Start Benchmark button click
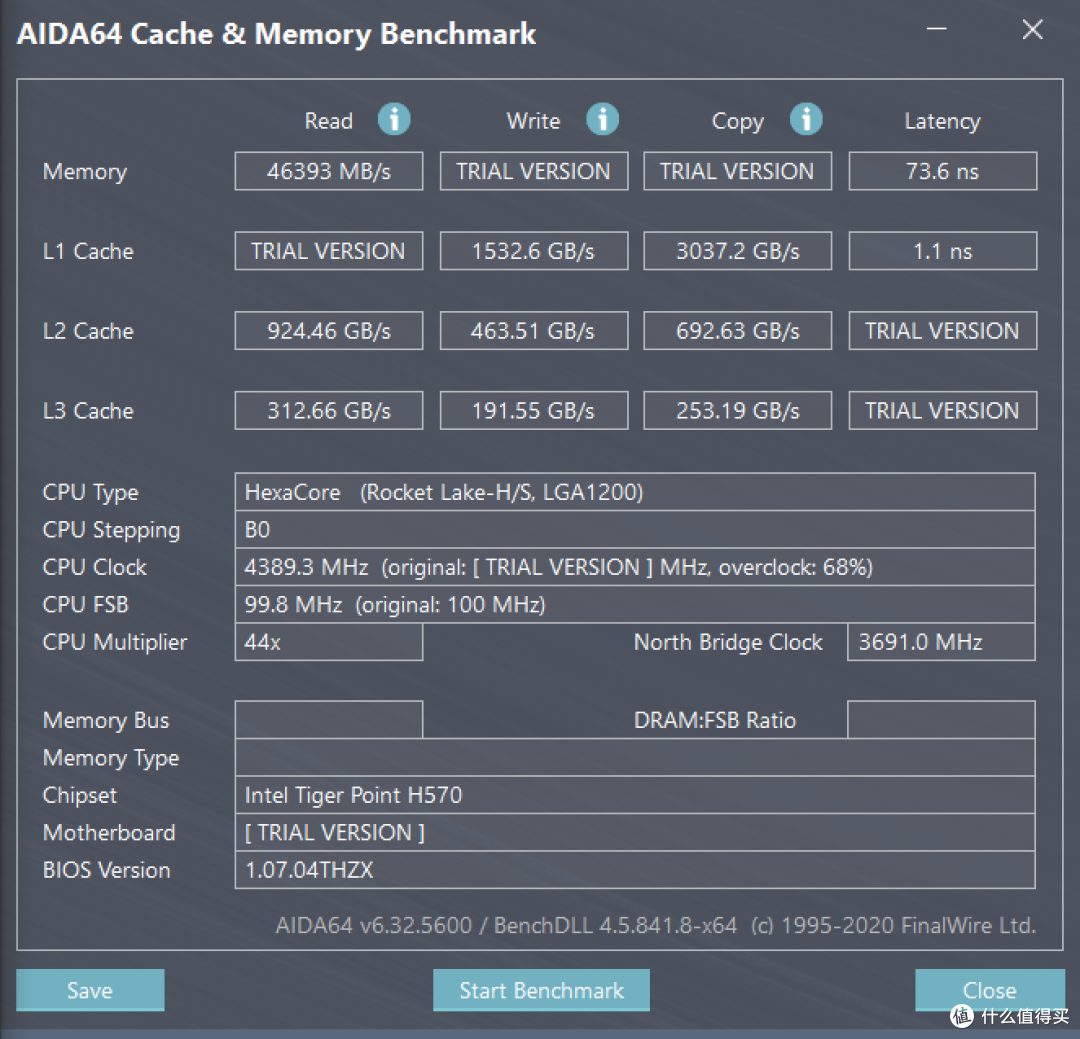This screenshot has width=1080, height=1039. (541, 990)
